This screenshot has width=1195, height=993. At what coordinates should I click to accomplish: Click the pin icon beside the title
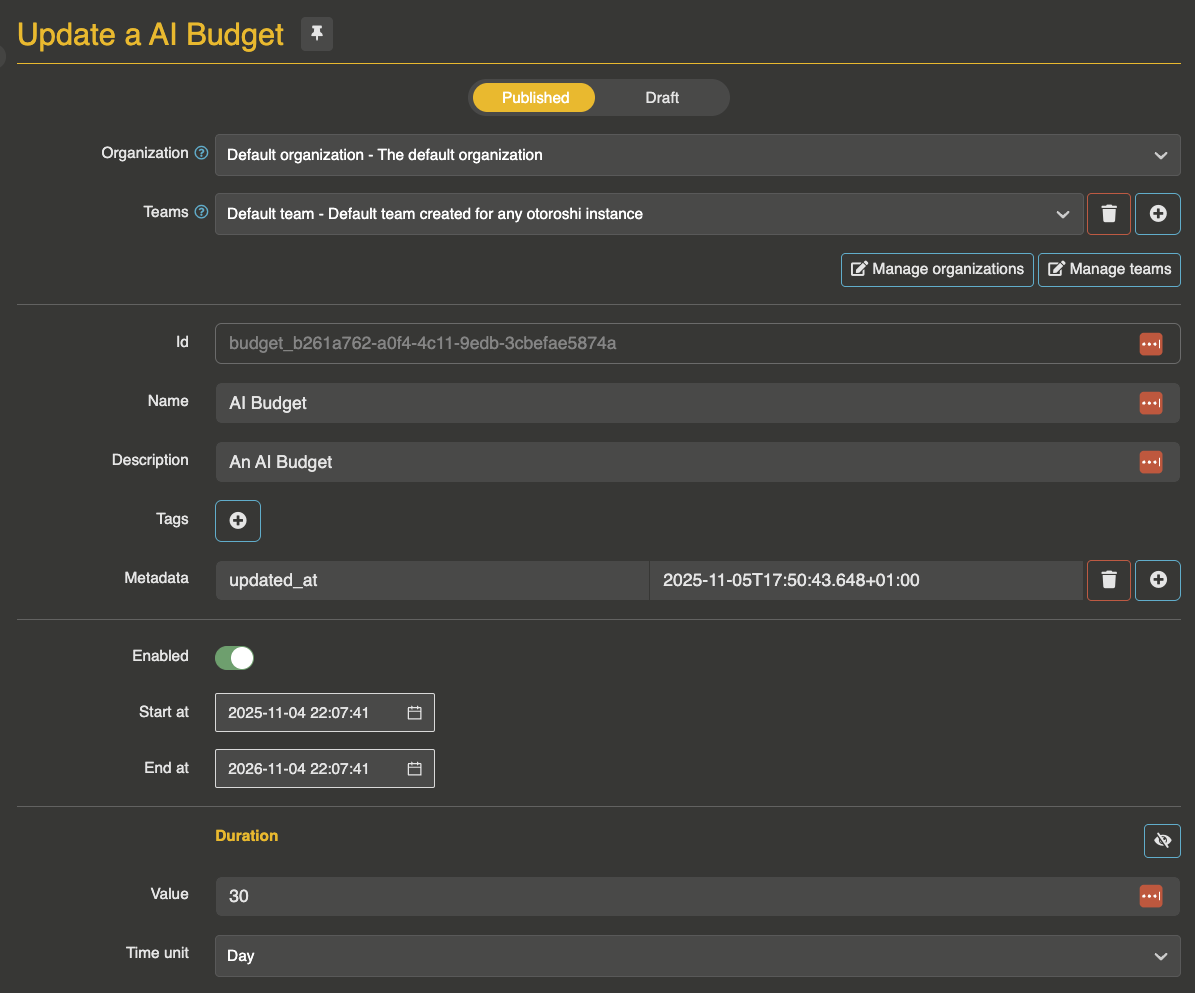317,34
